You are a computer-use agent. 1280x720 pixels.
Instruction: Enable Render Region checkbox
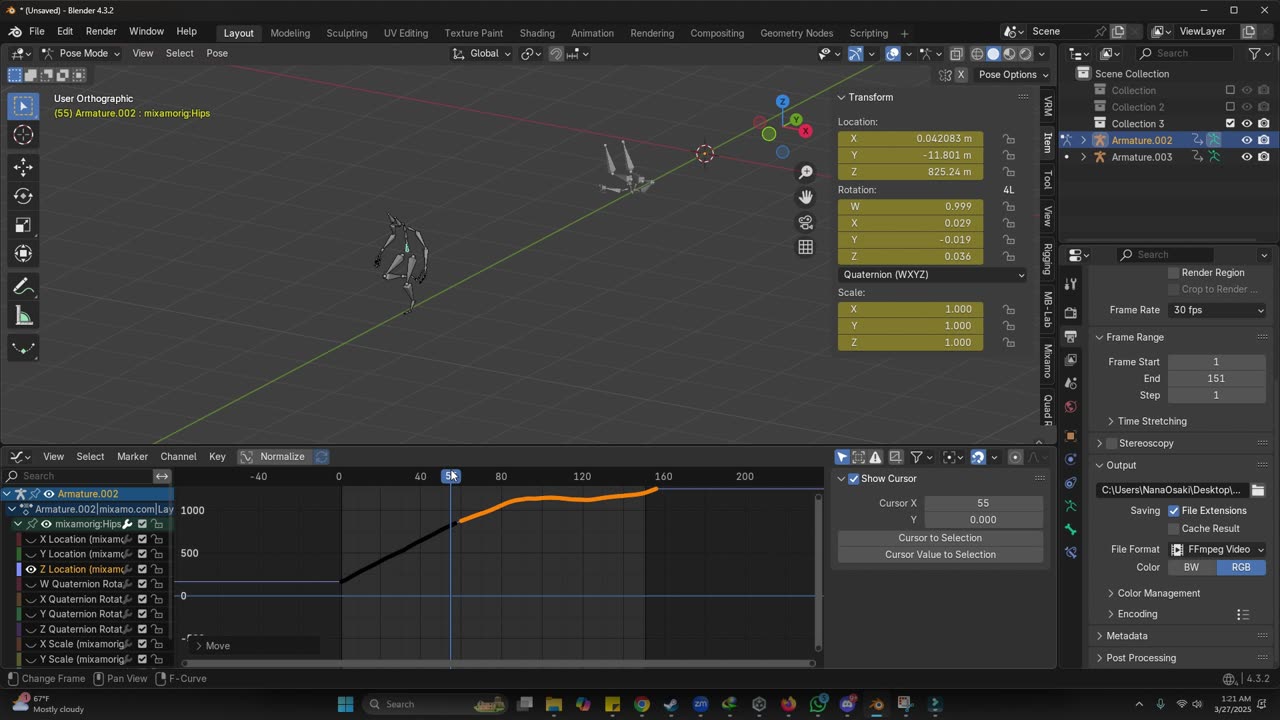tap(1174, 273)
